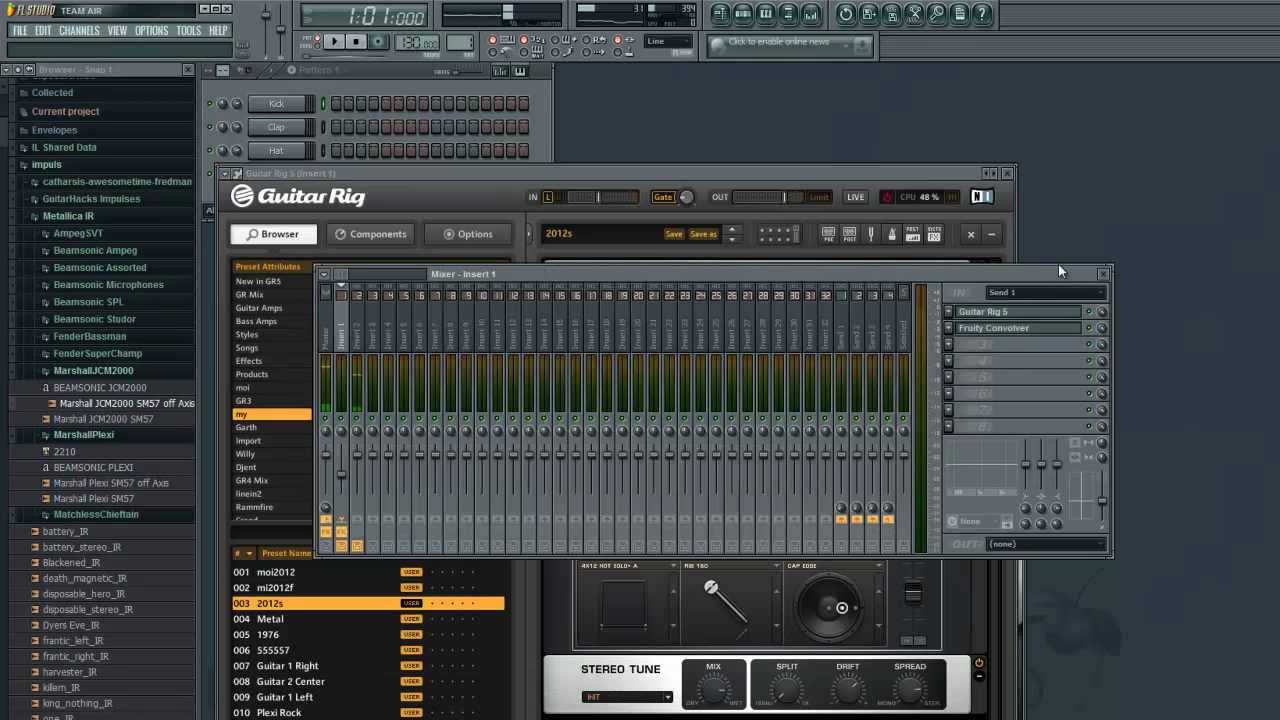This screenshot has height=720, width=1280.
Task: Click the Guitar Rig power icon next to CPU
Action: click(x=887, y=197)
